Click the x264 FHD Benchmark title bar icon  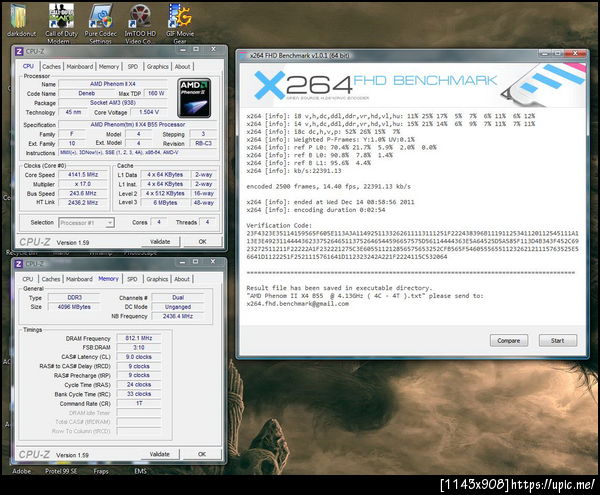pyautogui.click(x=244, y=56)
